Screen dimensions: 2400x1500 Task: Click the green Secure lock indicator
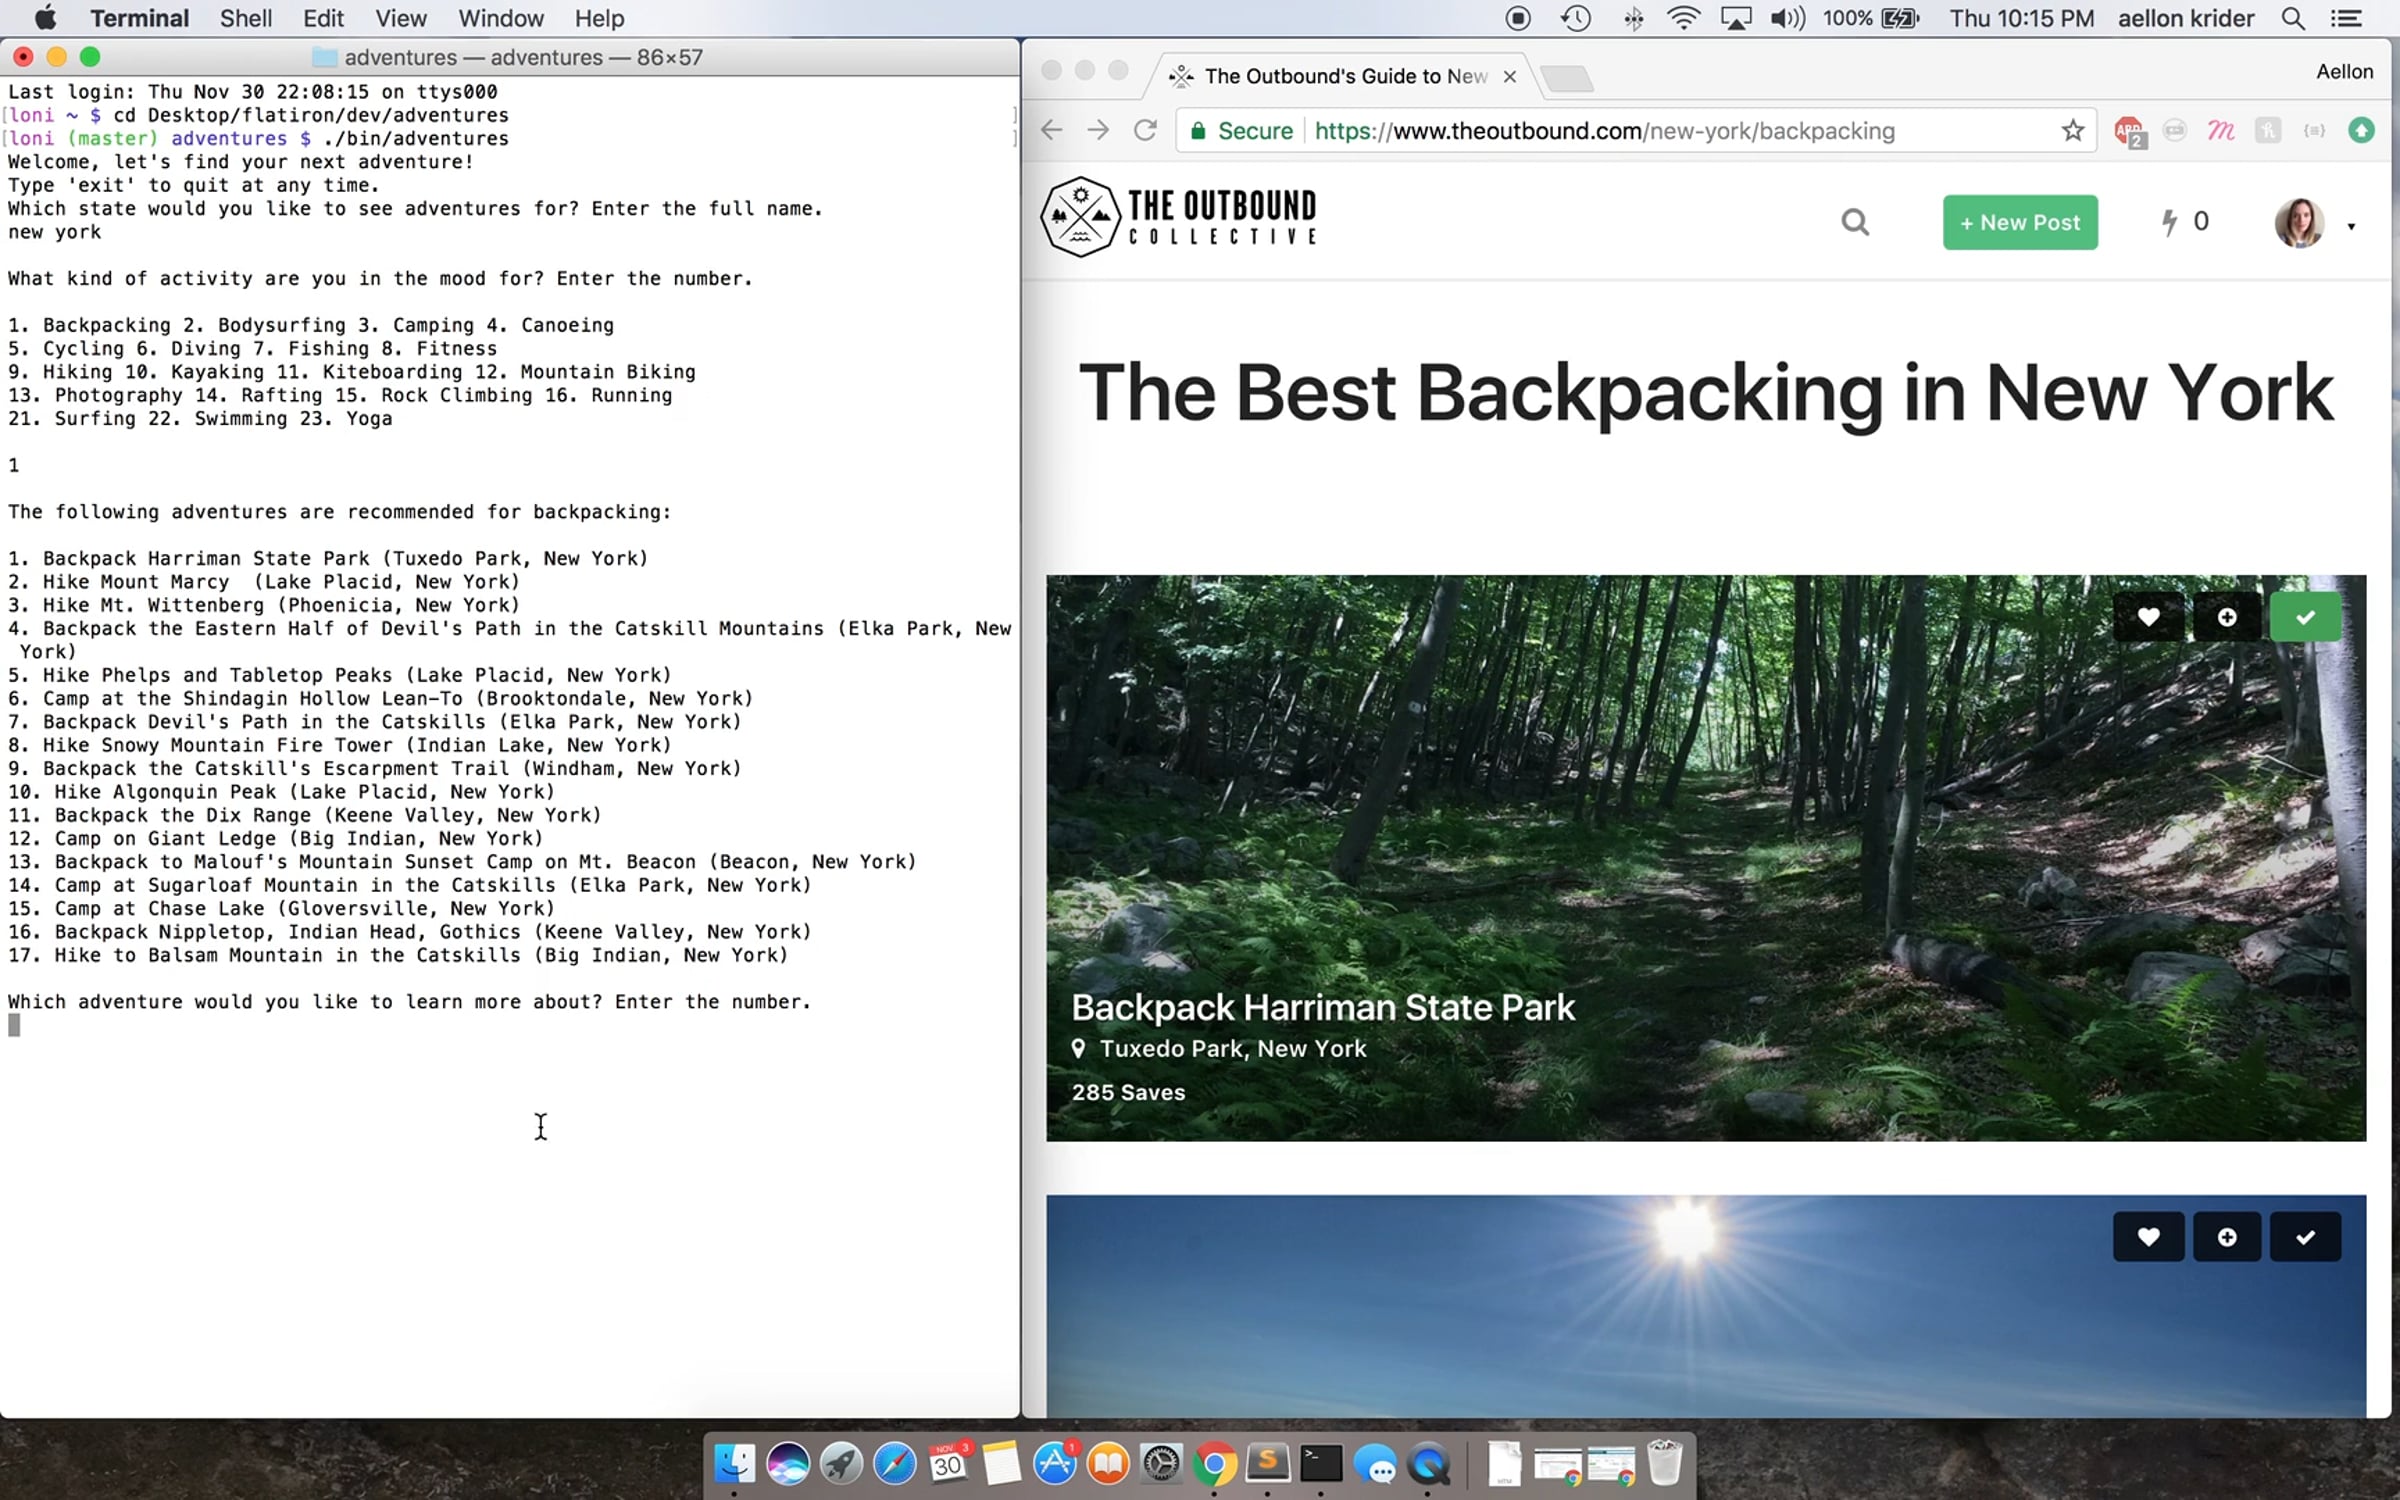[1241, 131]
